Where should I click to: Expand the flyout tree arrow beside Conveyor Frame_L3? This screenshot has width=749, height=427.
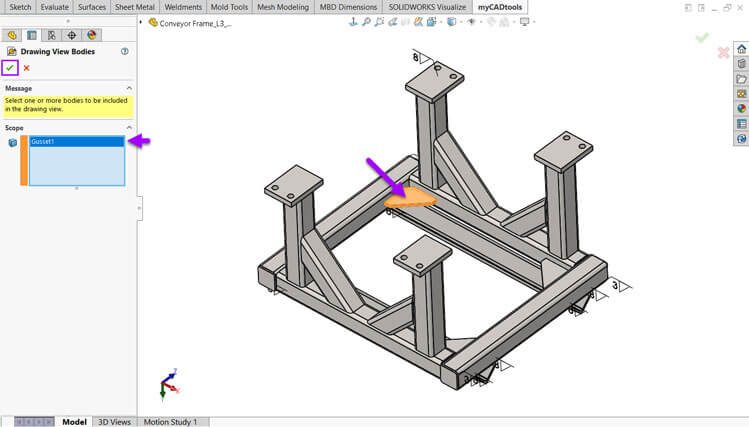[x=141, y=22]
